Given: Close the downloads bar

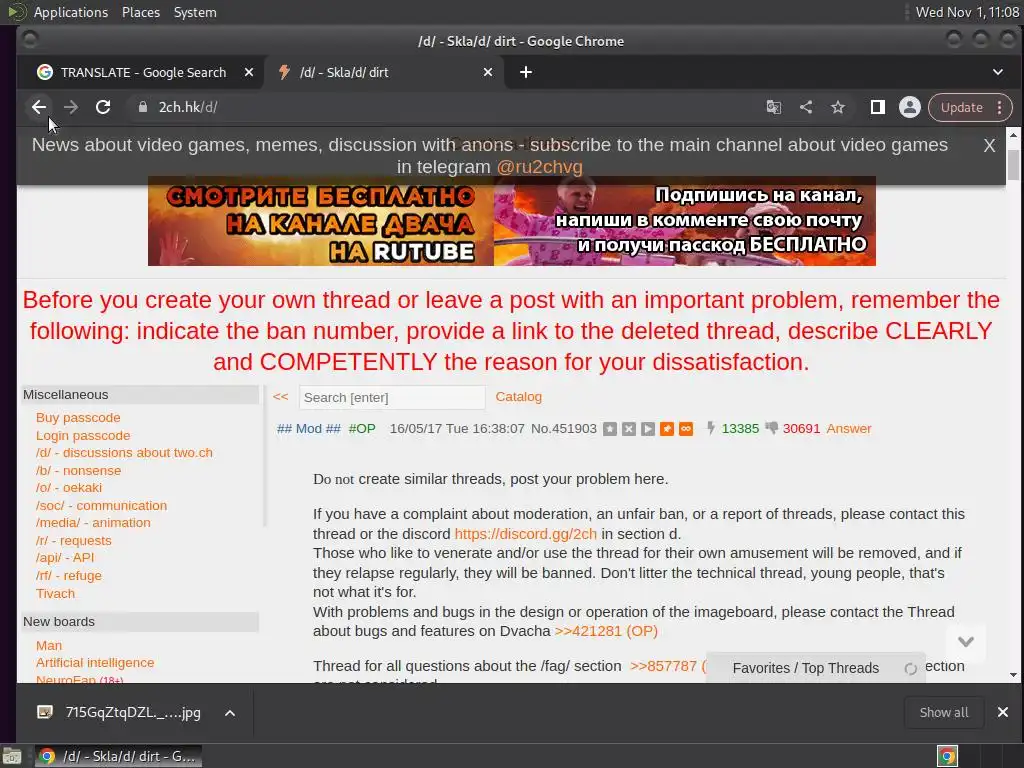Looking at the screenshot, I should pyautogui.click(x=1002, y=712).
